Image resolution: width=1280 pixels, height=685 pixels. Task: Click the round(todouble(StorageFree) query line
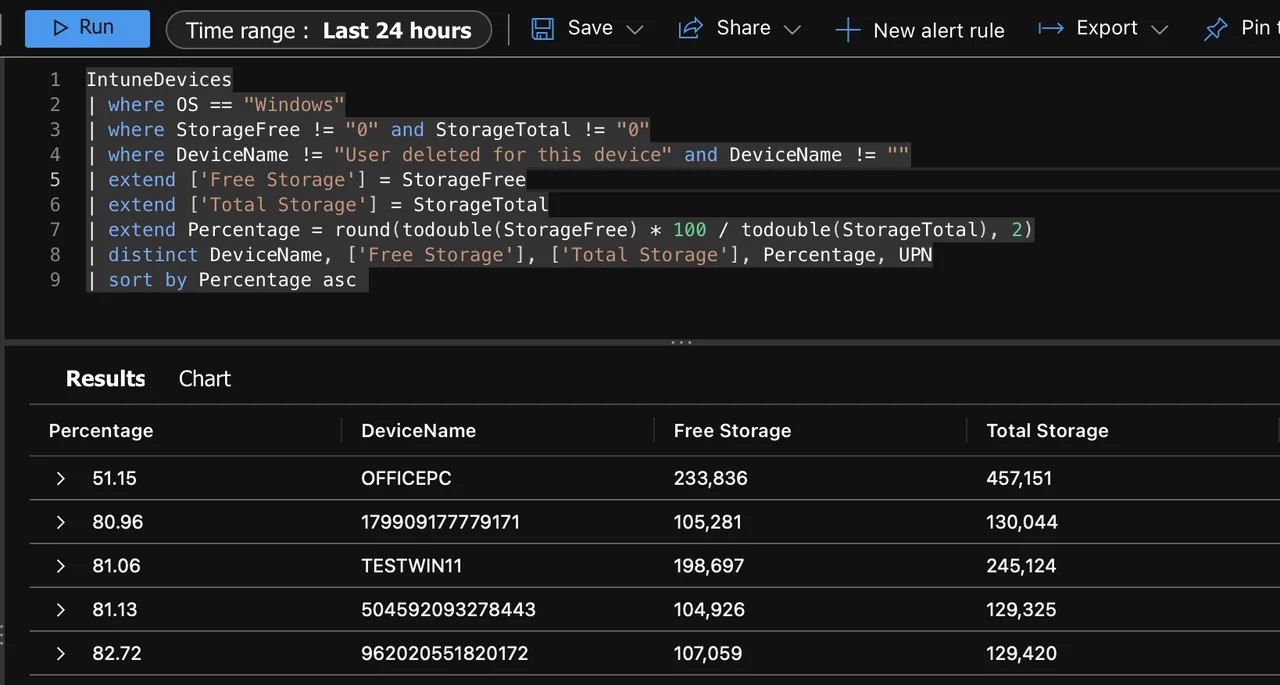tap(559, 230)
